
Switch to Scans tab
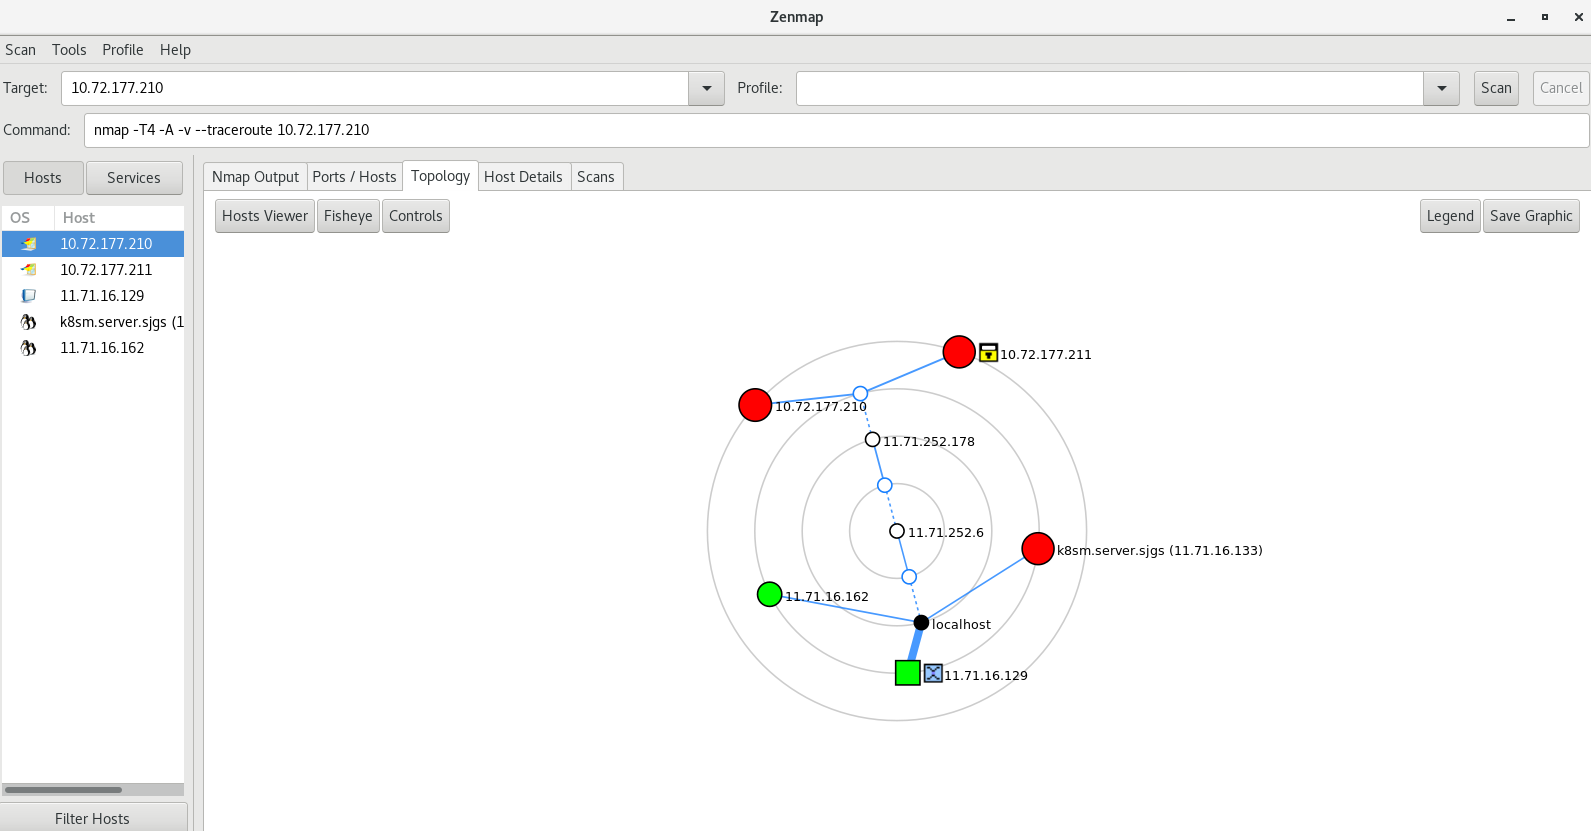tap(596, 177)
